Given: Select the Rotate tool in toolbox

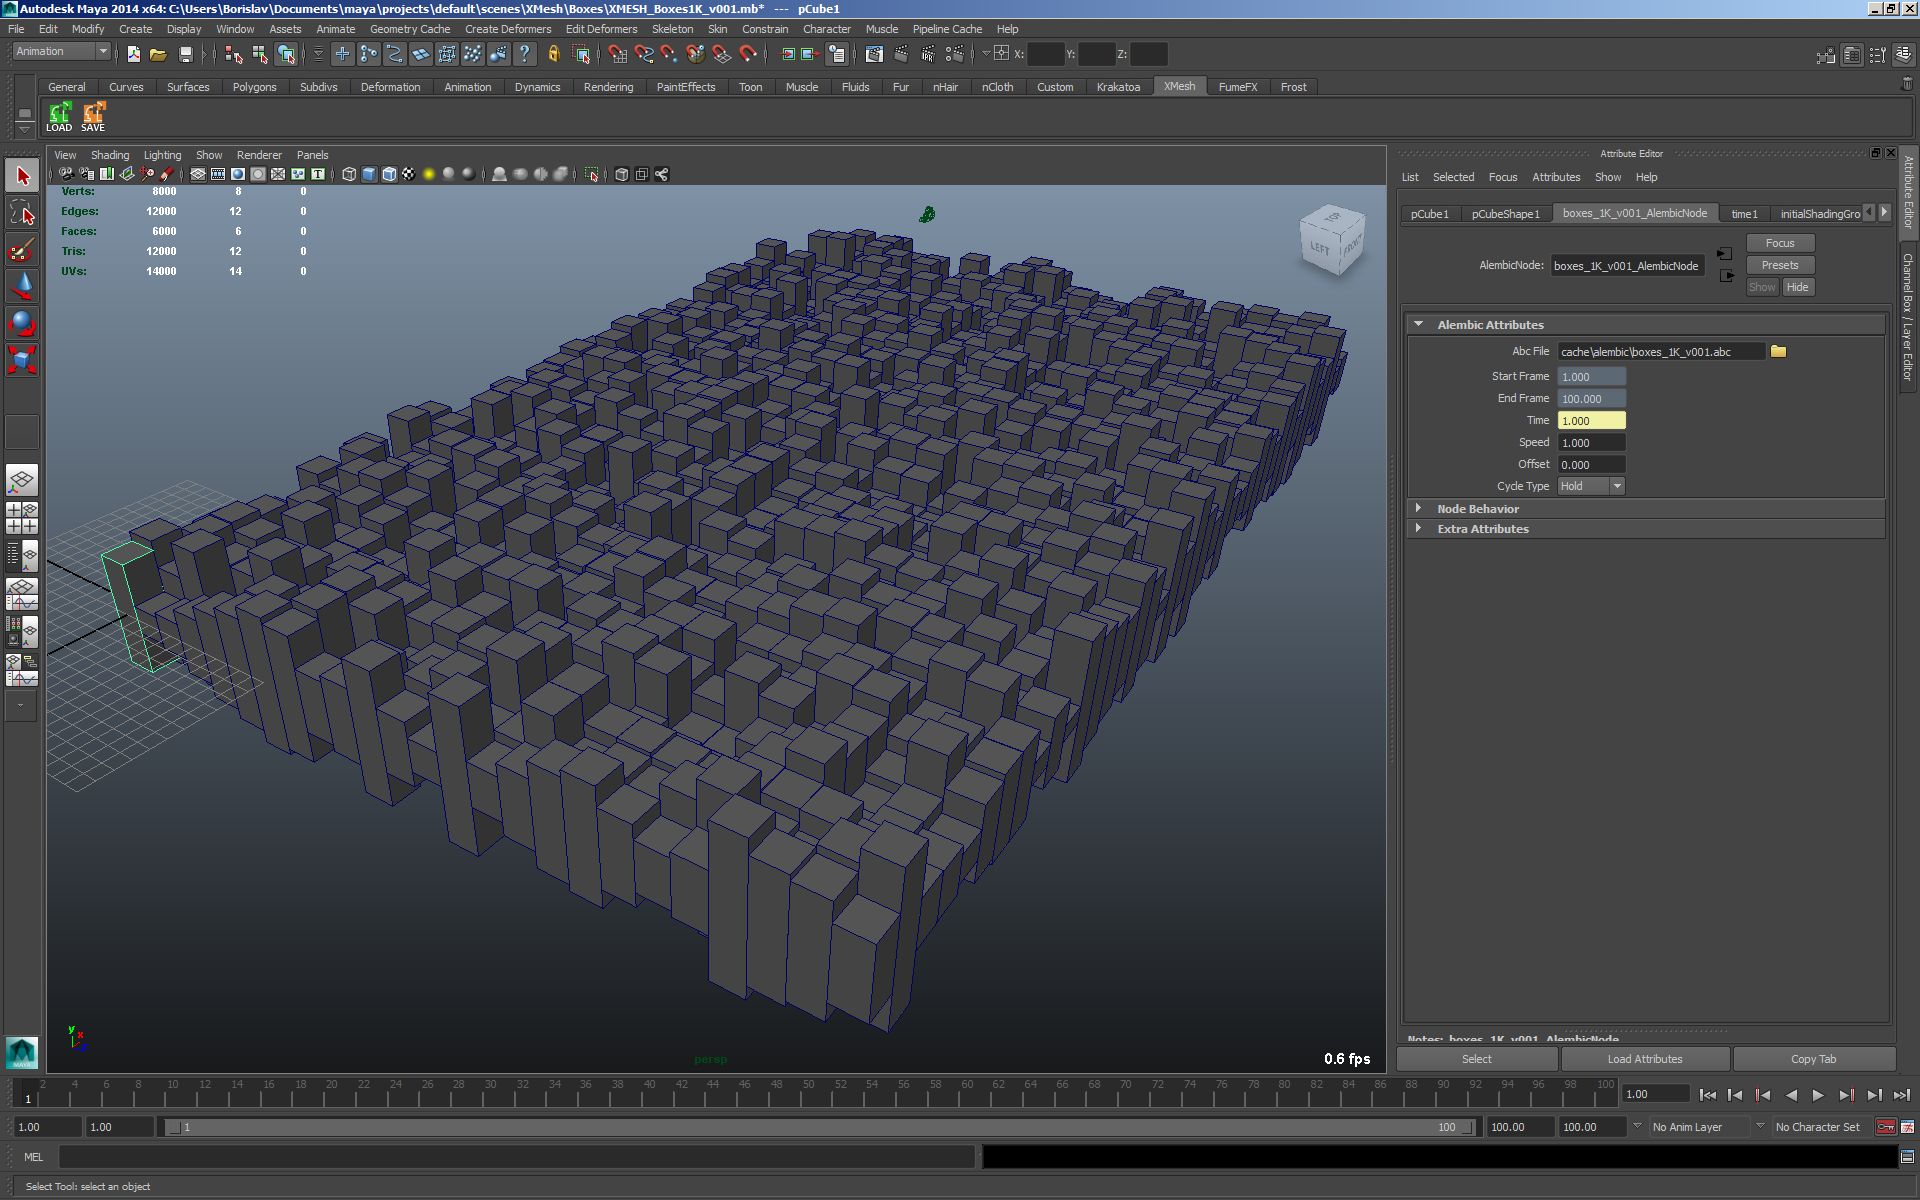Looking at the screenshot, I should [22, 323].
